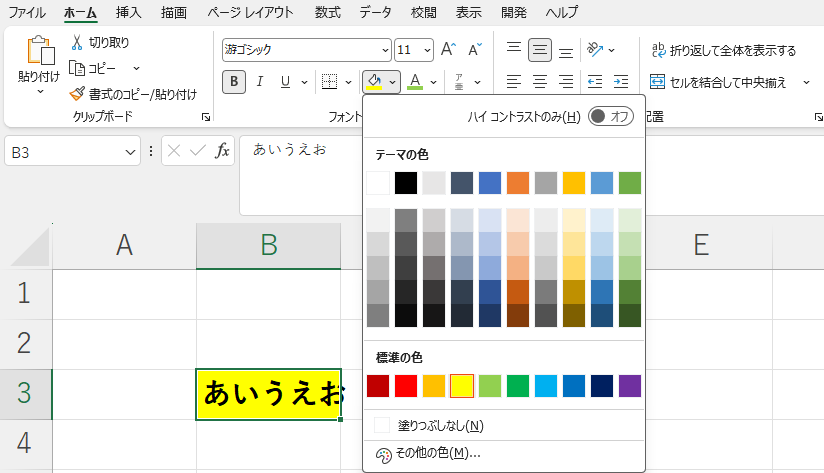The width and height of the screenshot is (824, 473).
Task: Open the borders dropdown arrow
Action: [348, 83]
